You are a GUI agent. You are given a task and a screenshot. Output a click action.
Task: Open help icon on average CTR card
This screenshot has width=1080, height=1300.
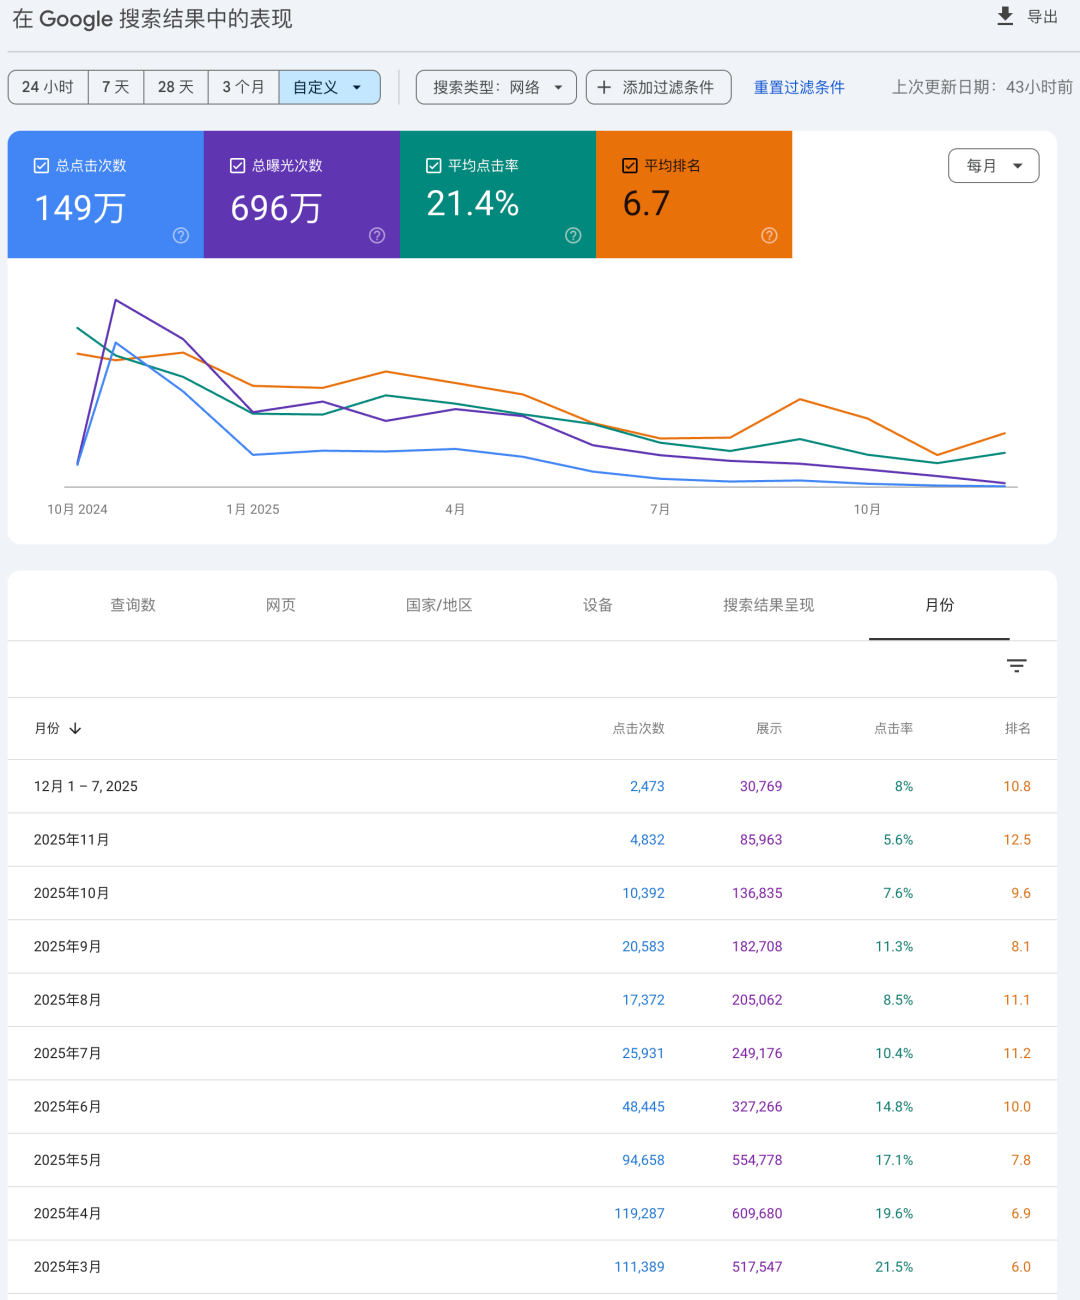[573, 235]
